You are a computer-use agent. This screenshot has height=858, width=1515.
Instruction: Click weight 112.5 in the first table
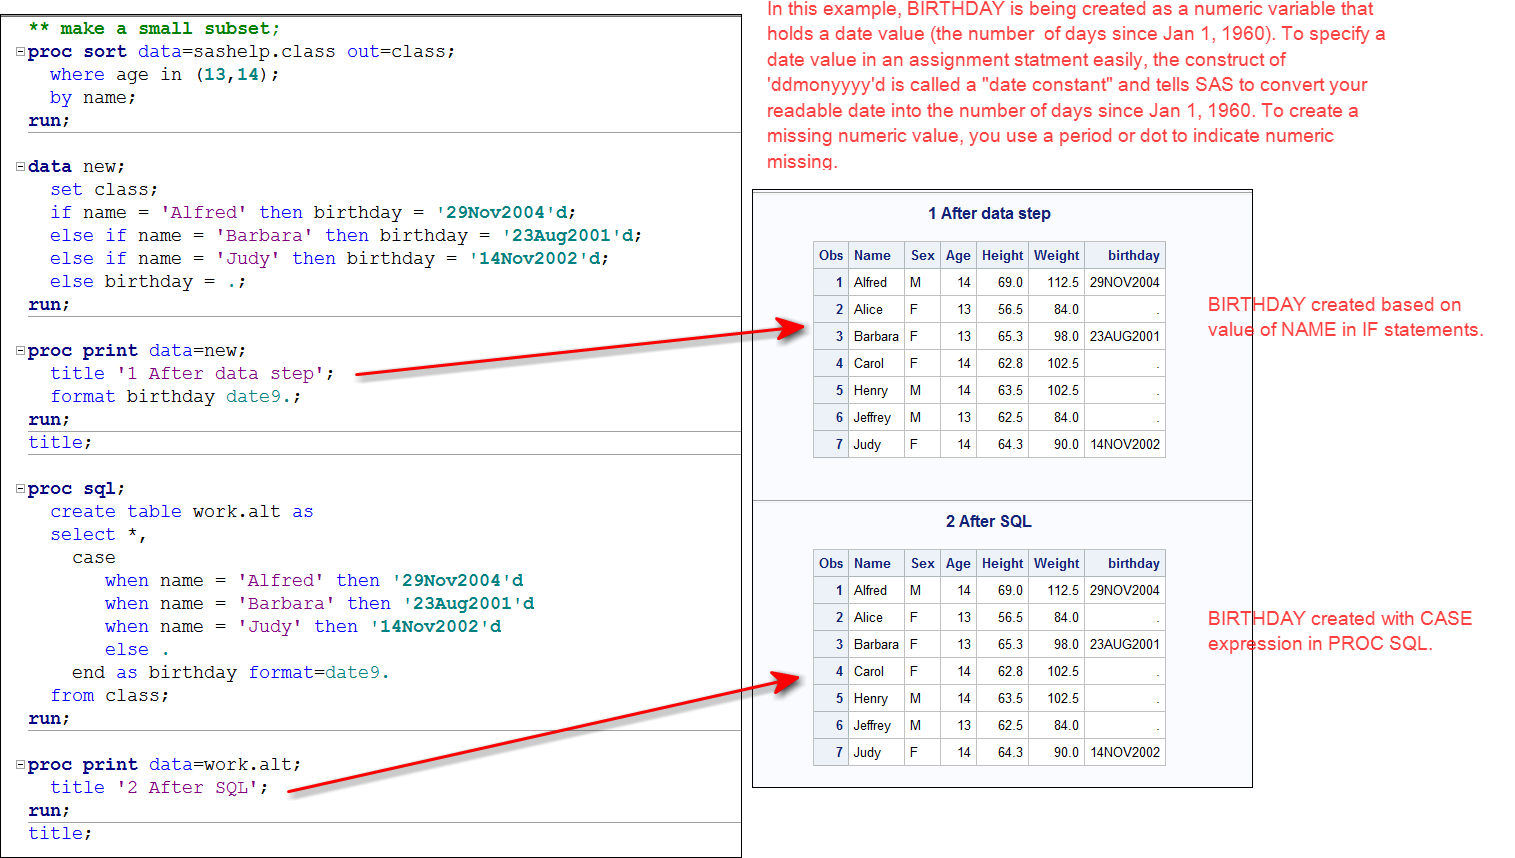point(1056,282)
